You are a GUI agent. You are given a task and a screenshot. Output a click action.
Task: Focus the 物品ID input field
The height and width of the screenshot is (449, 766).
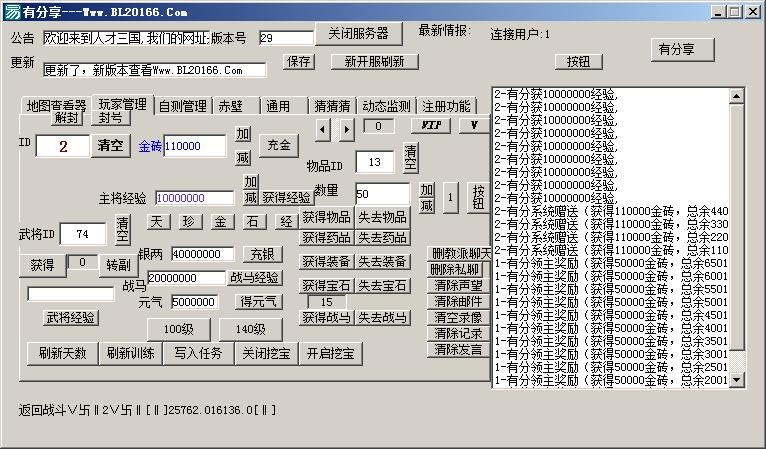coord(375,162)
